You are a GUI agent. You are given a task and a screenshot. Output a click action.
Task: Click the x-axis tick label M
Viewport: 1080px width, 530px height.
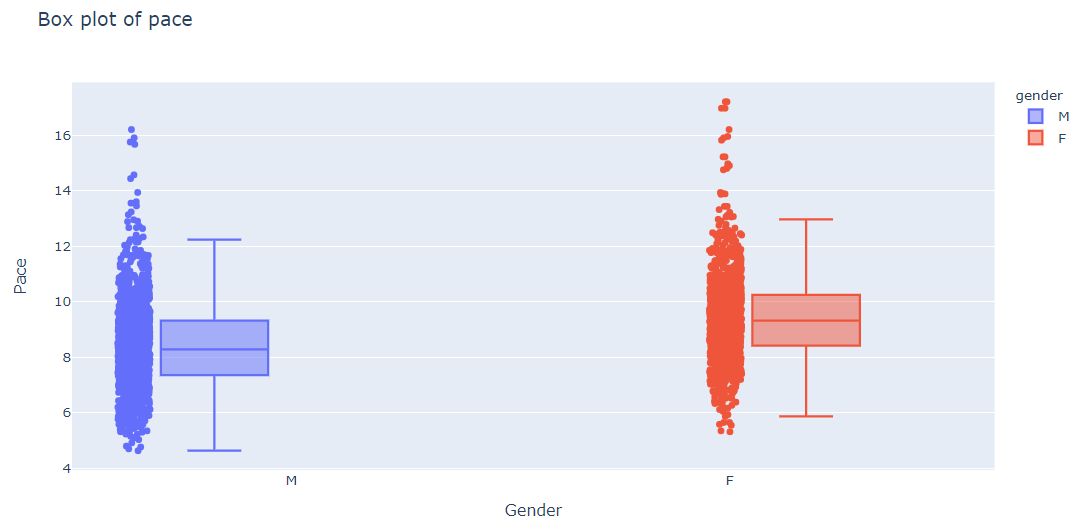[291, 481]
